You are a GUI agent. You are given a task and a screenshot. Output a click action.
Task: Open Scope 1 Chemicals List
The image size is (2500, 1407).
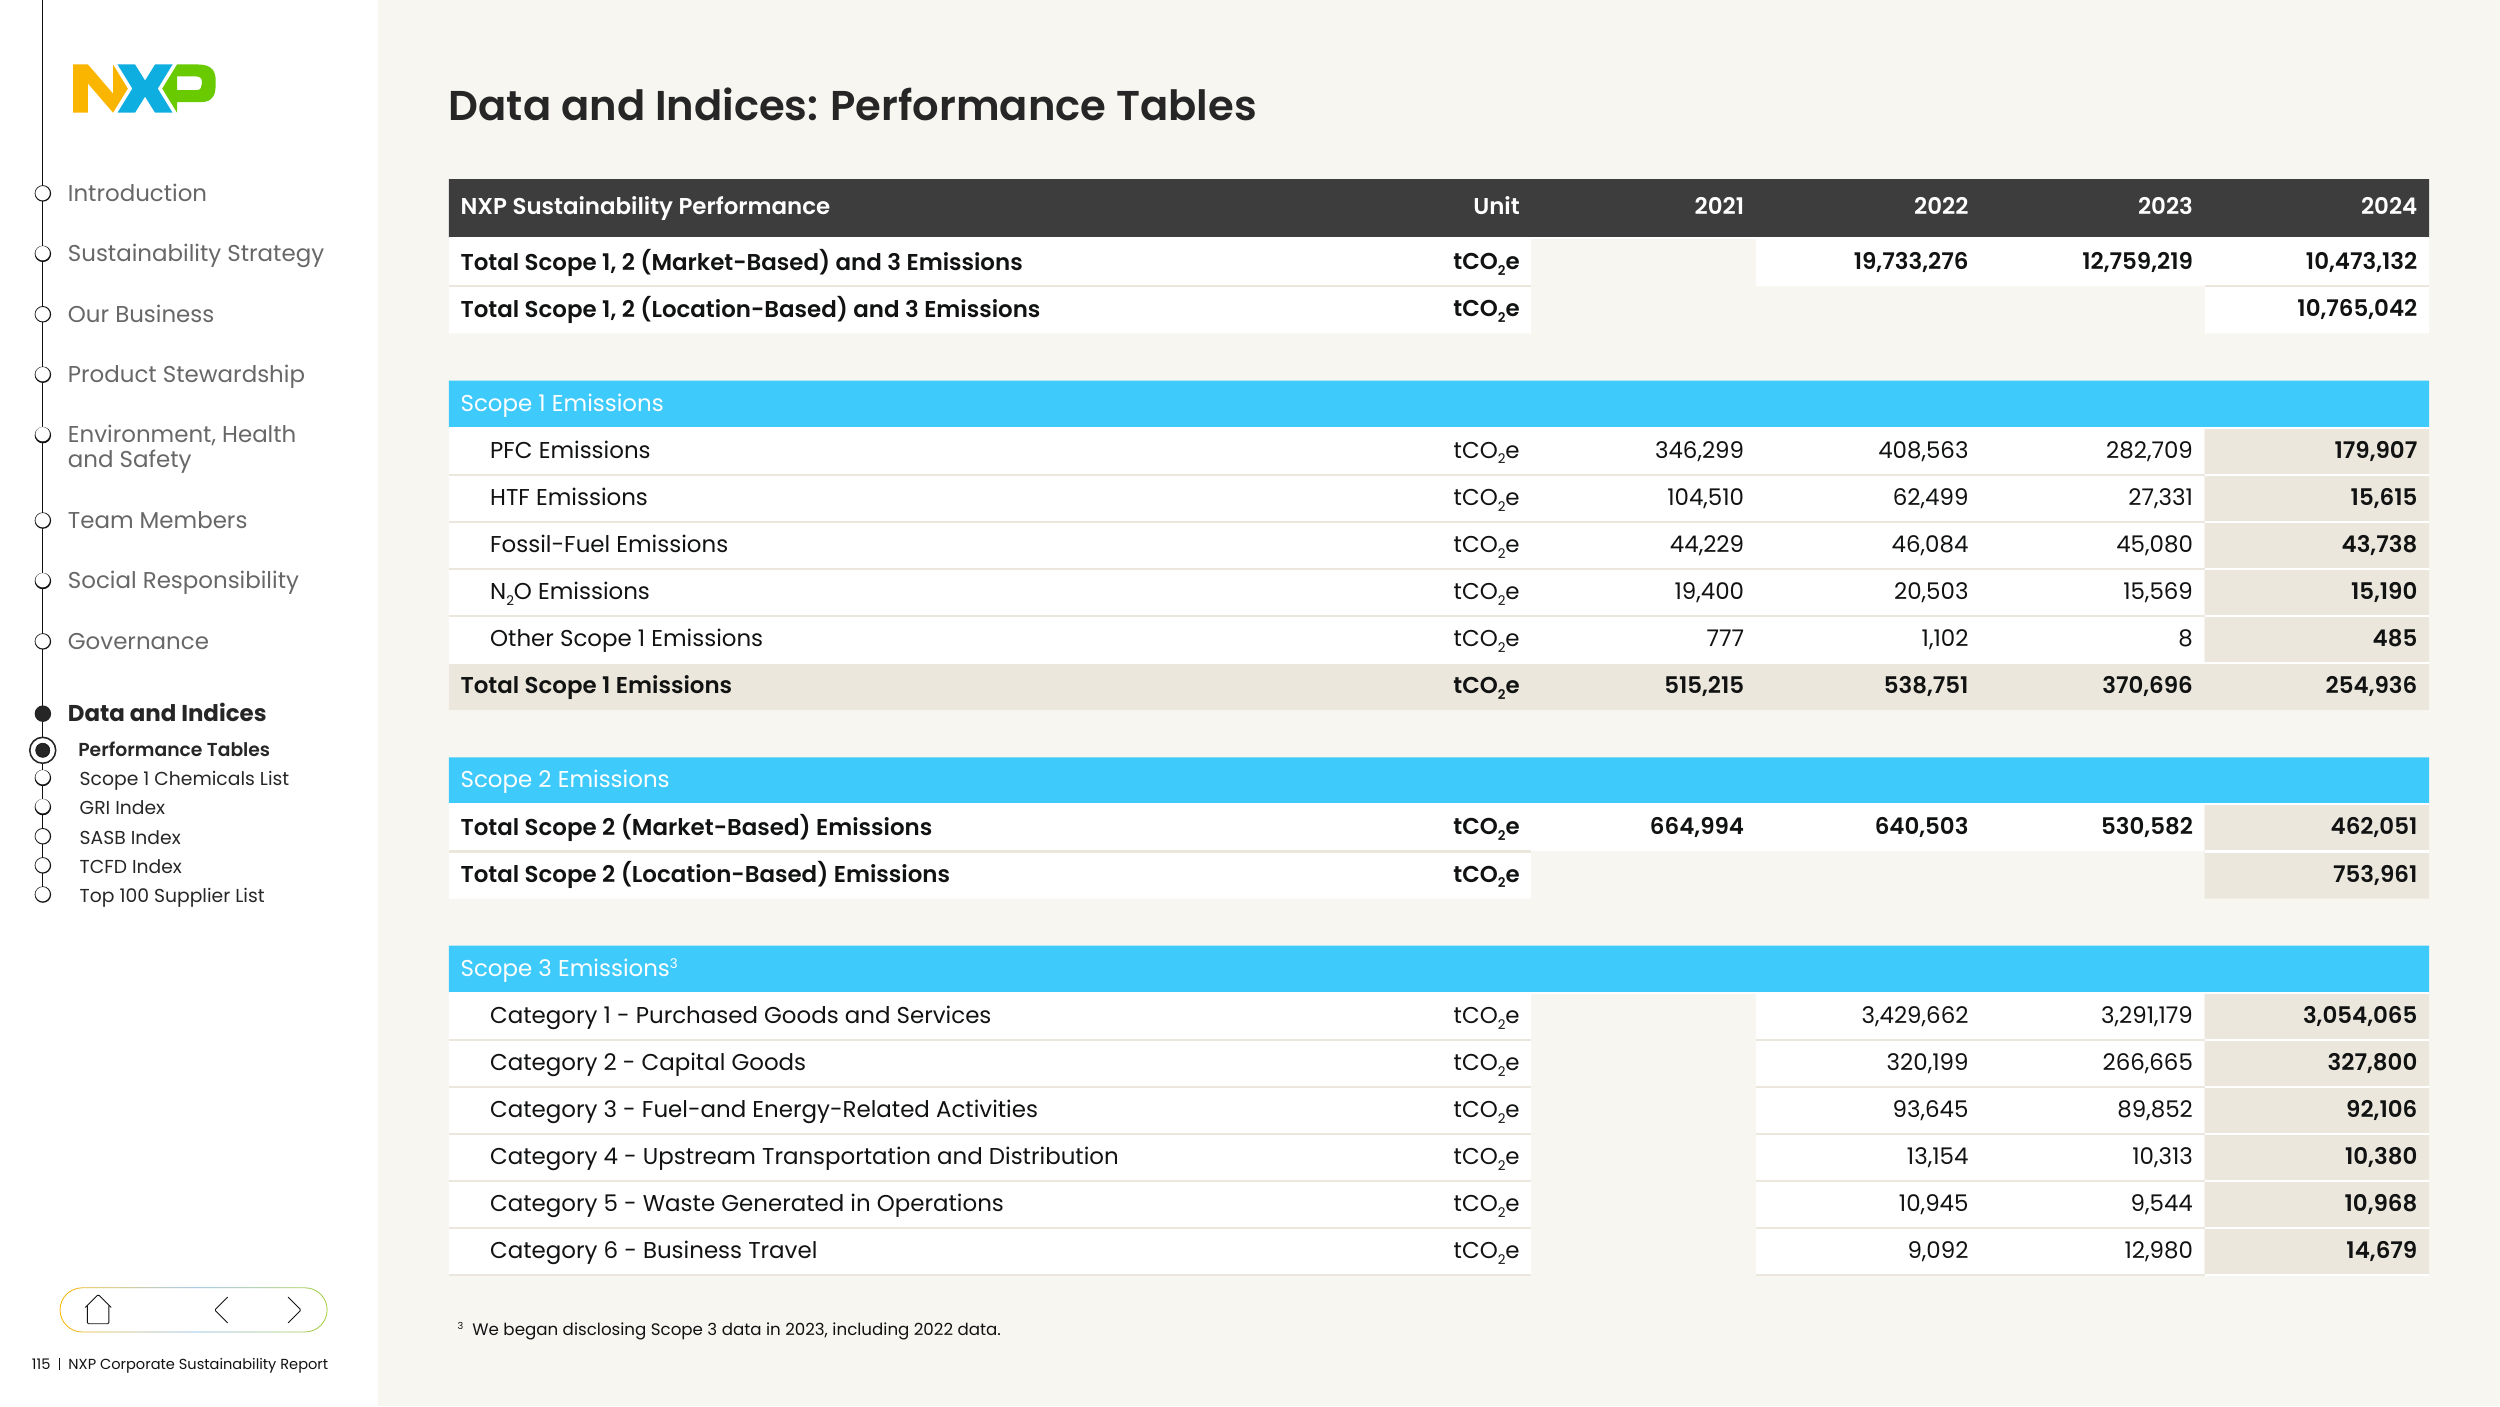[184, 778]
